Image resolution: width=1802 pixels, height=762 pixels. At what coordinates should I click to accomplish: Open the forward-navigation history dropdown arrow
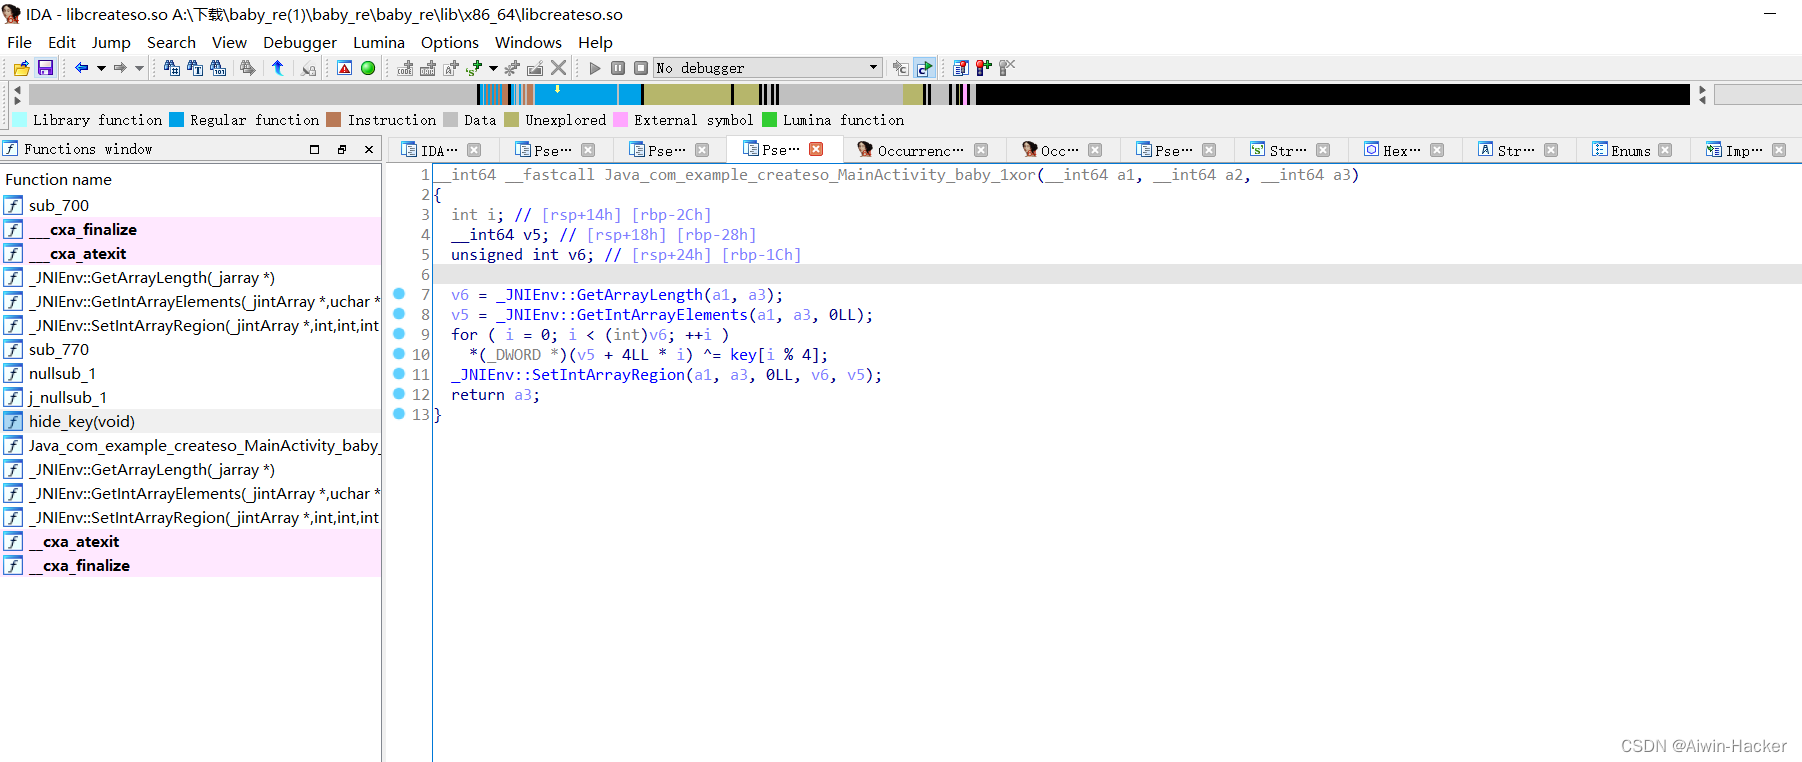[x=139, y=68]
